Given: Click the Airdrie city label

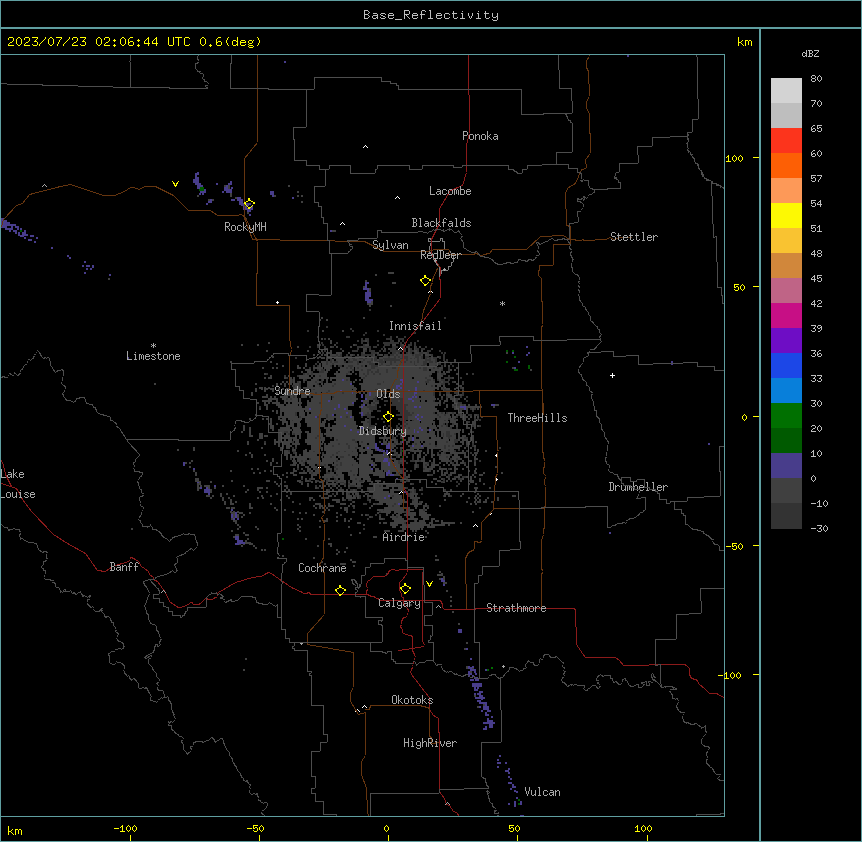Looking at the screenshot, I should tap(404, 537).
